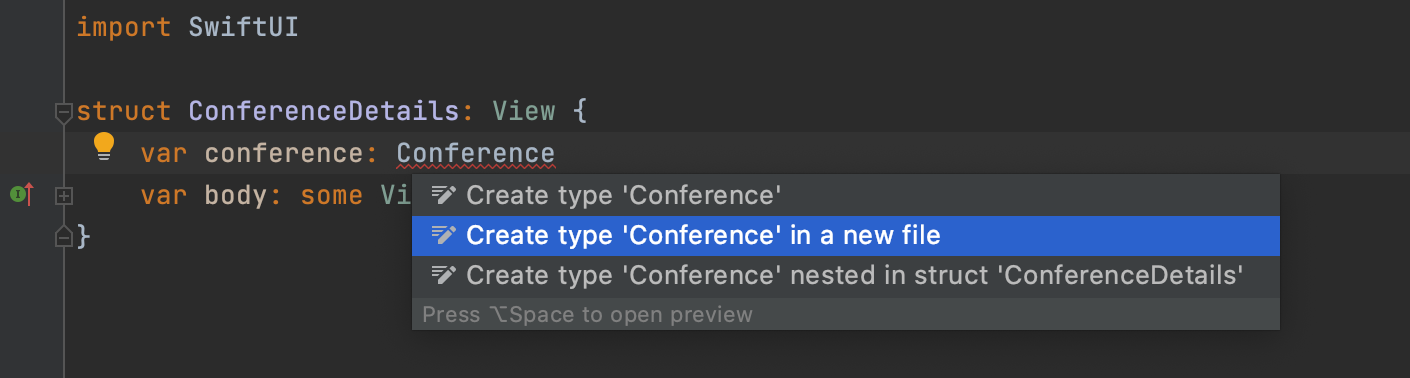Click the 'struct' keyword

(x=124, y=111)
